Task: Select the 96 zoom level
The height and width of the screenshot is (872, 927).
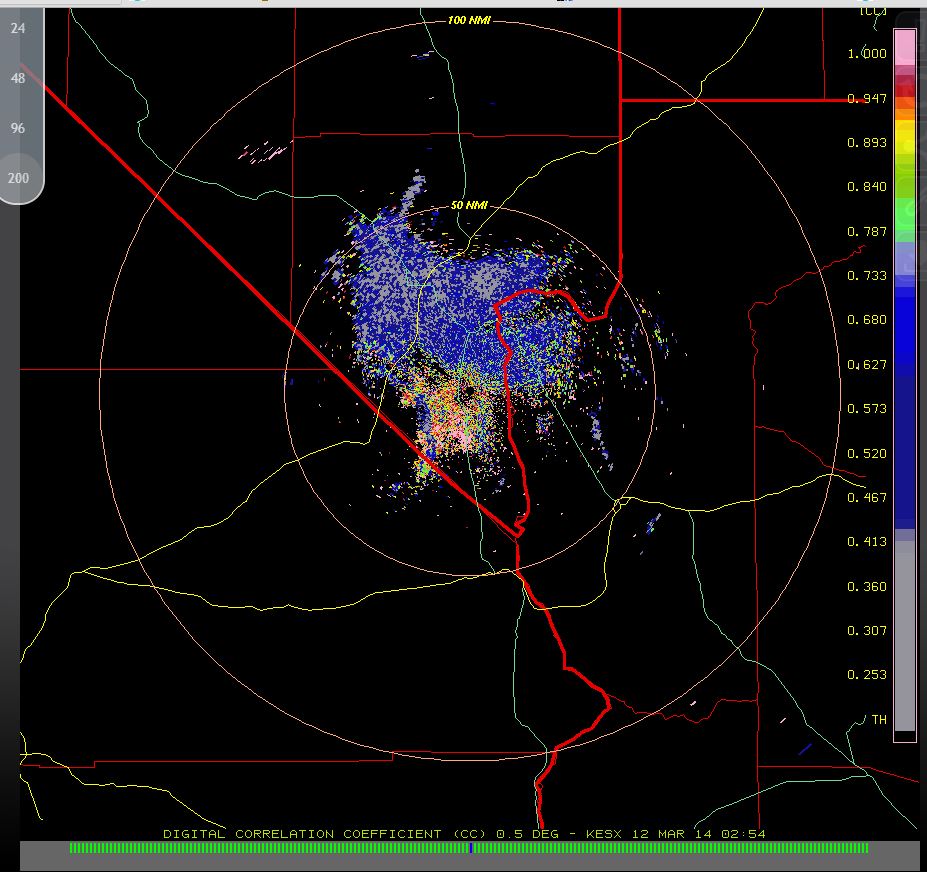Action: (18, 128)
